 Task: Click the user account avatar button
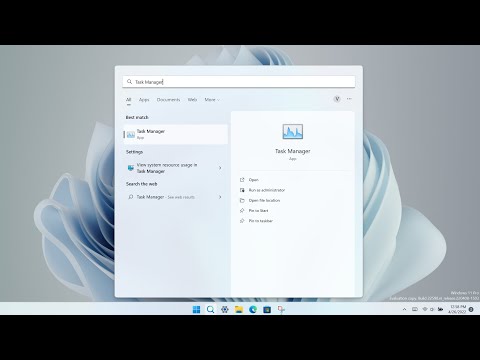[x=337, y=99]
